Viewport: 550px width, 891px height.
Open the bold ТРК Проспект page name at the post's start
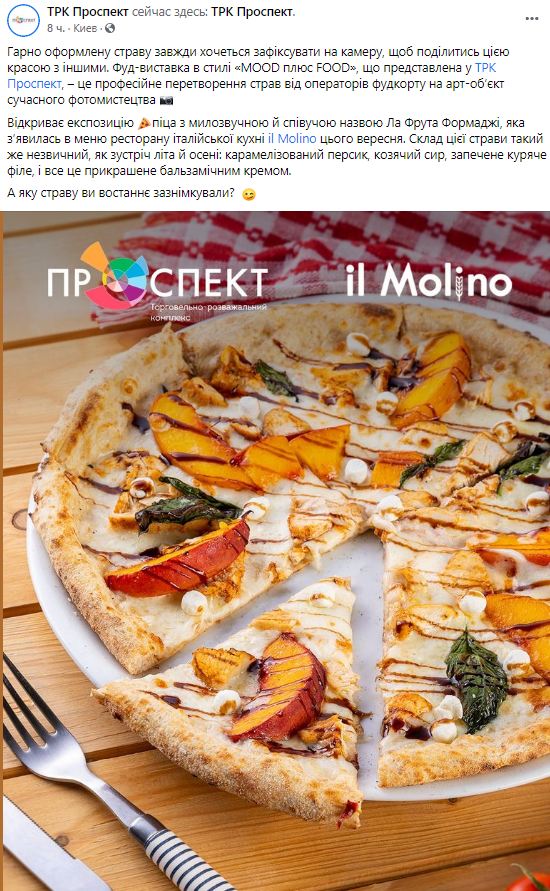pyautogui.click(x=88, y=12)
